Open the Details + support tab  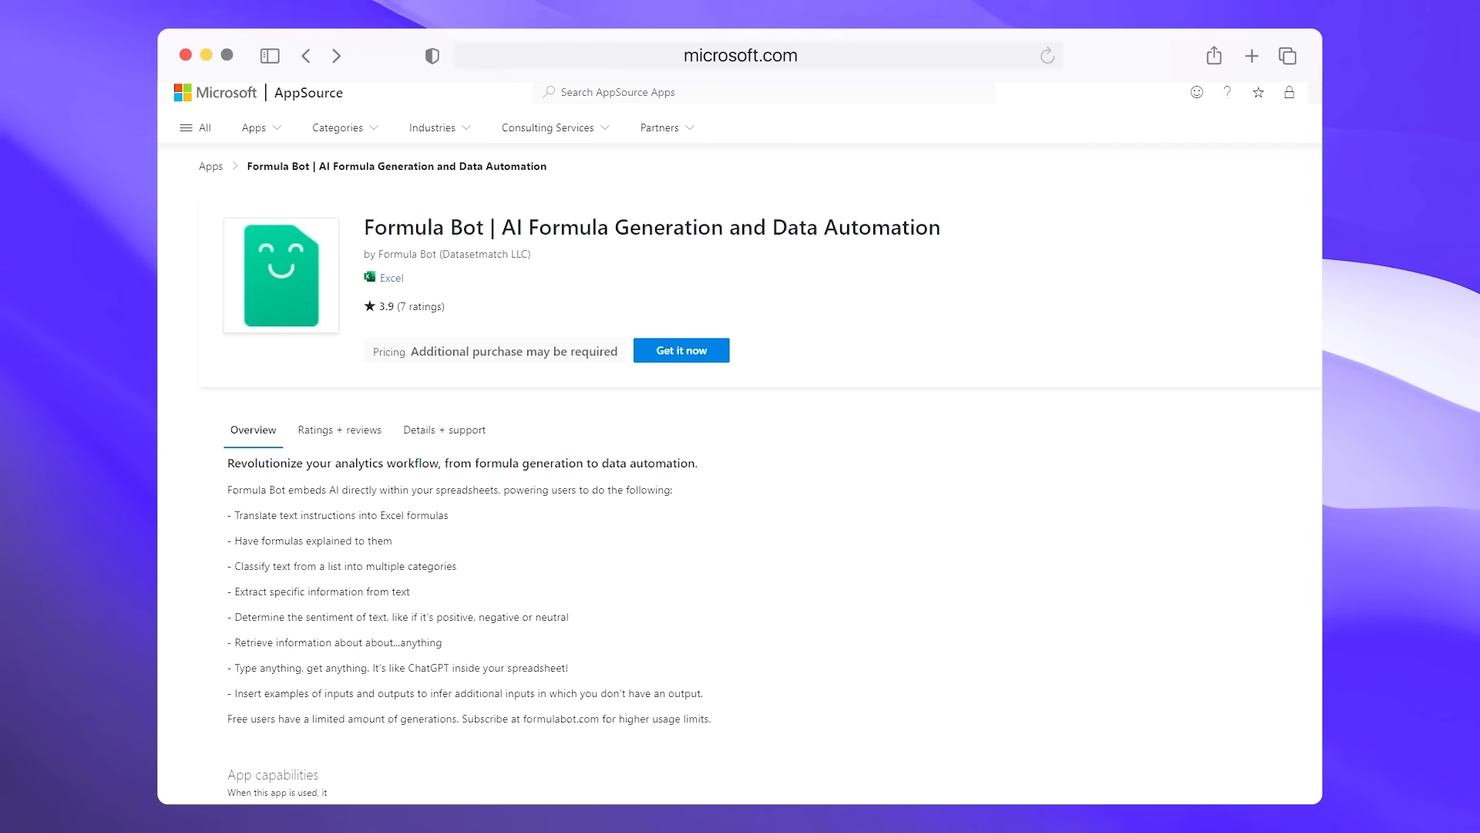[444, 430]
